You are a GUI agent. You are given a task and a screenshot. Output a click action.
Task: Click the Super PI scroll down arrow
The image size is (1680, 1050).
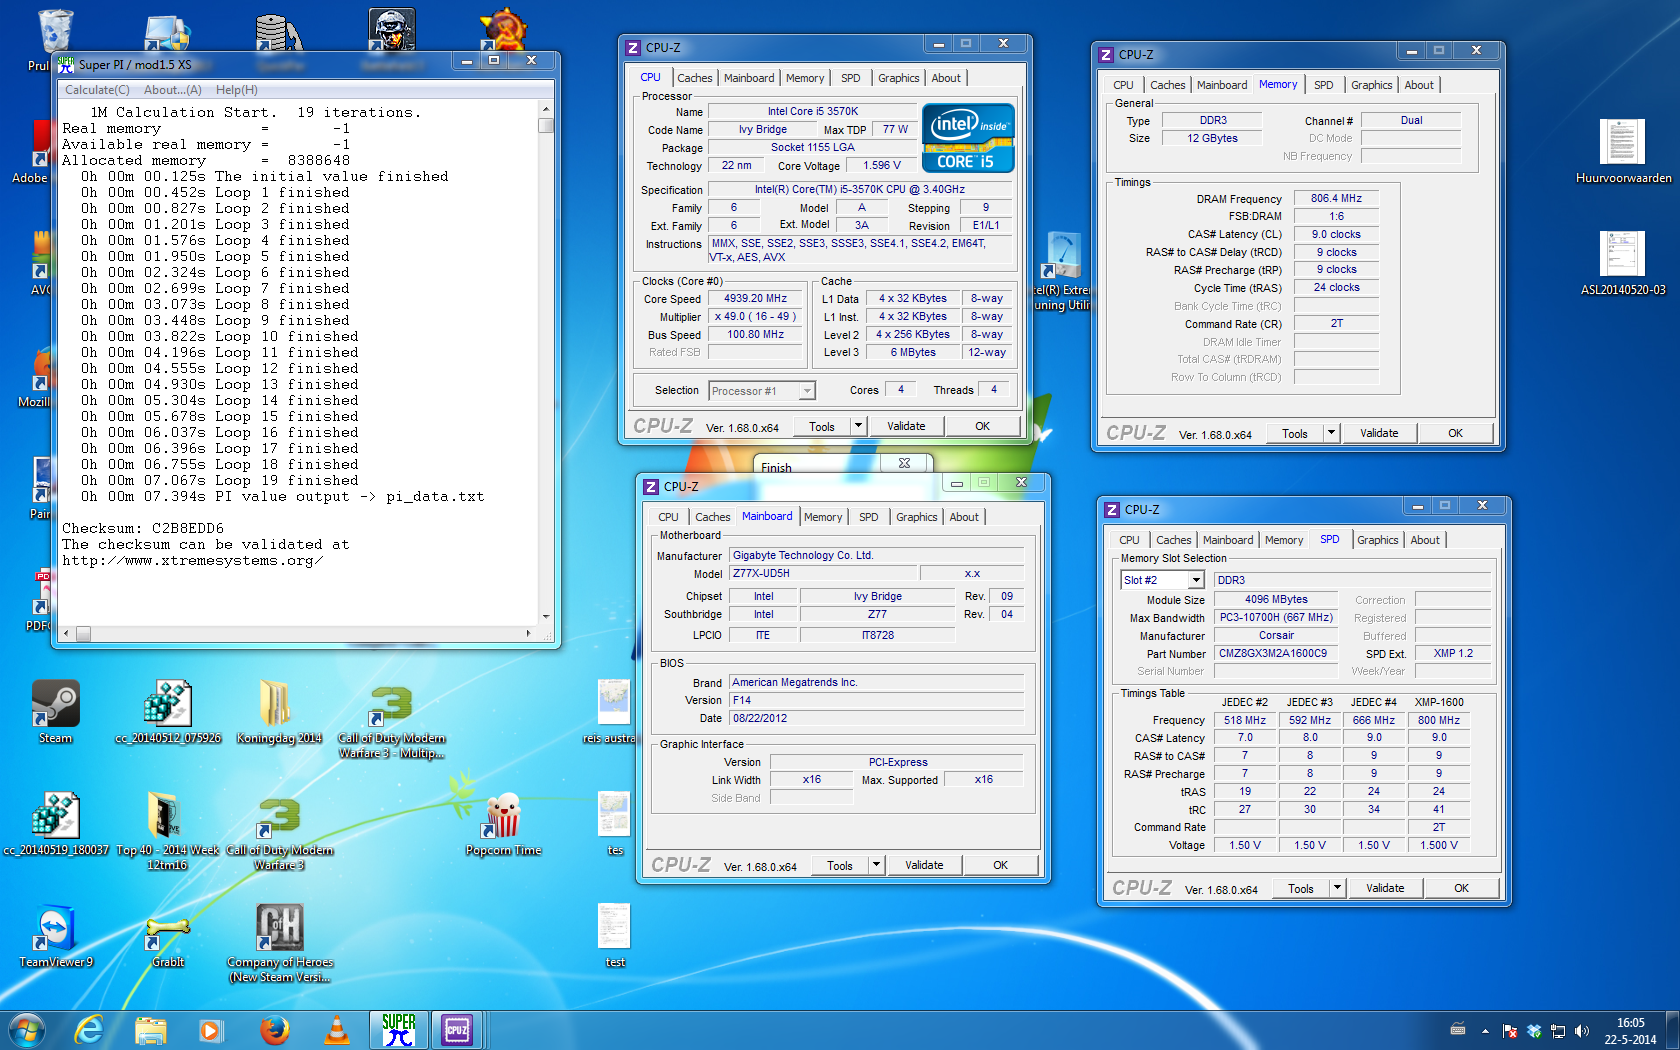click(545, 617)
